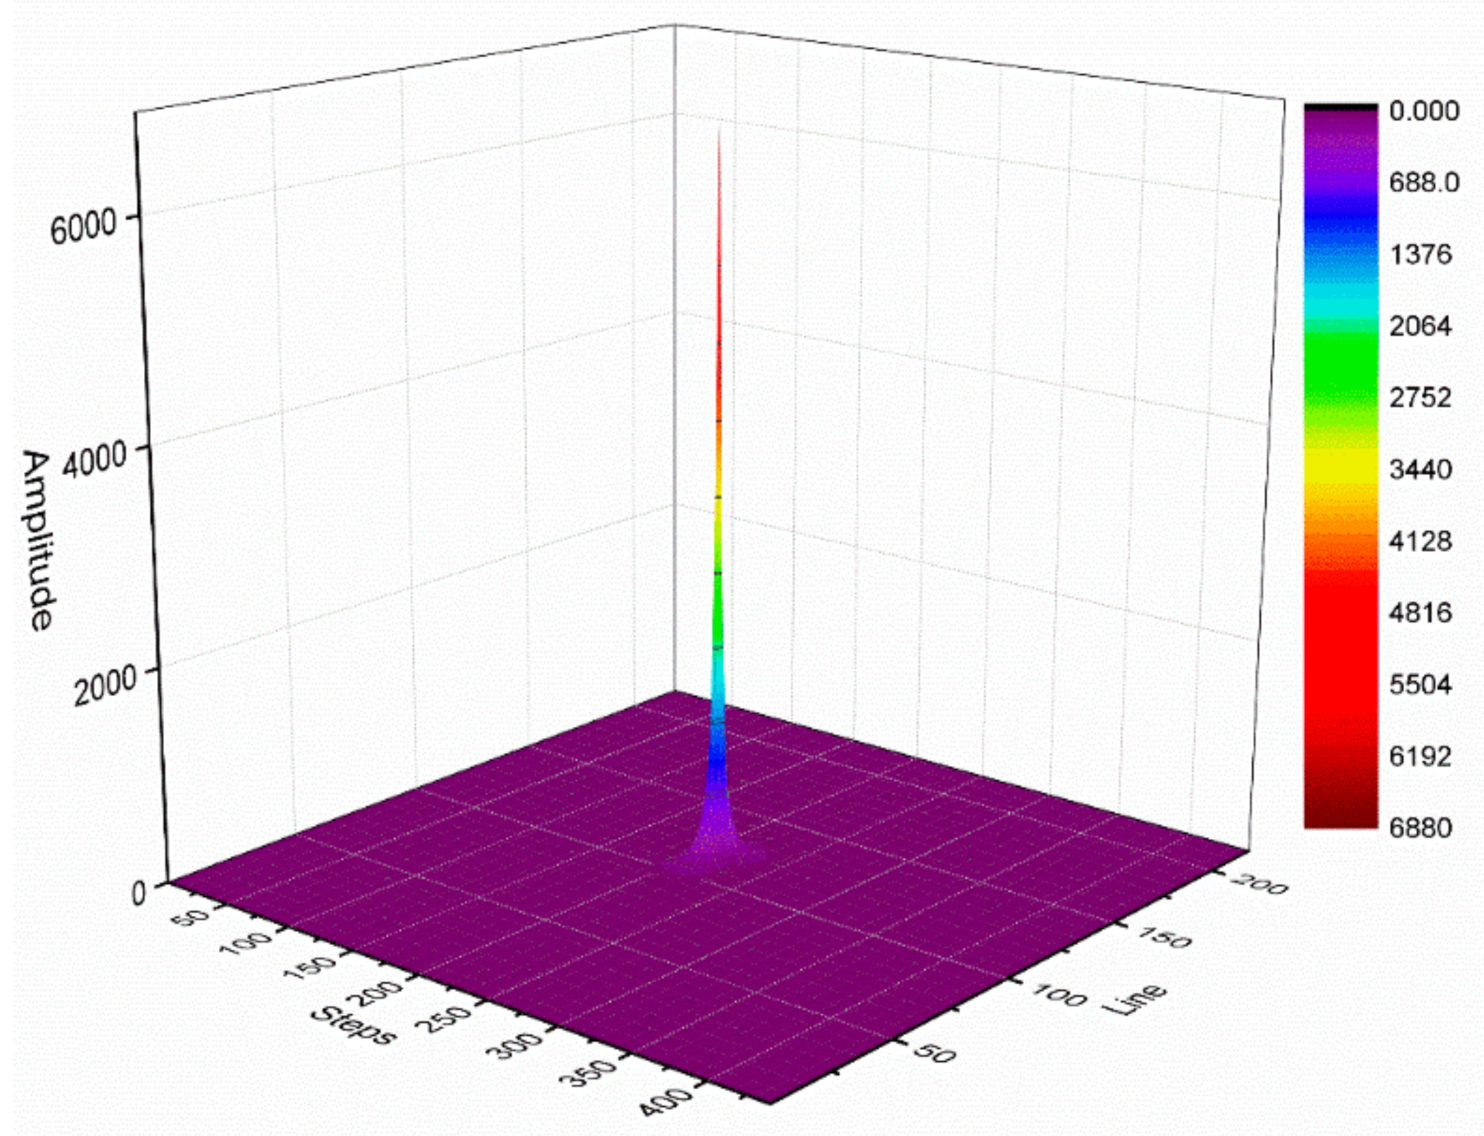
Task: Click the 4128 color scale label
Action: (1420, 541)
